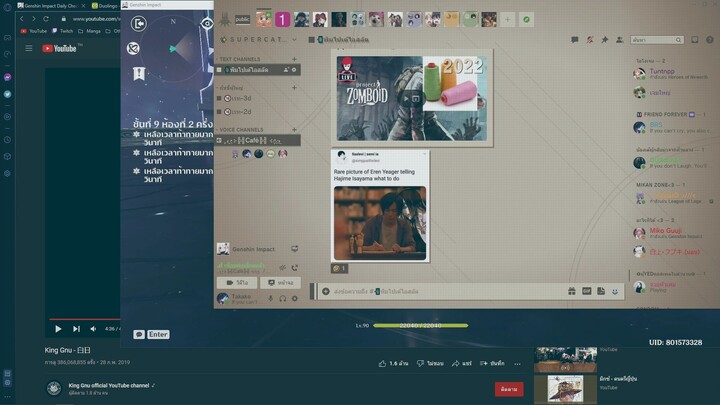Image resolution: width=720 pixels, height=405 pixels.
Task: Type in the Discord message input field
Action: point(450,291)
